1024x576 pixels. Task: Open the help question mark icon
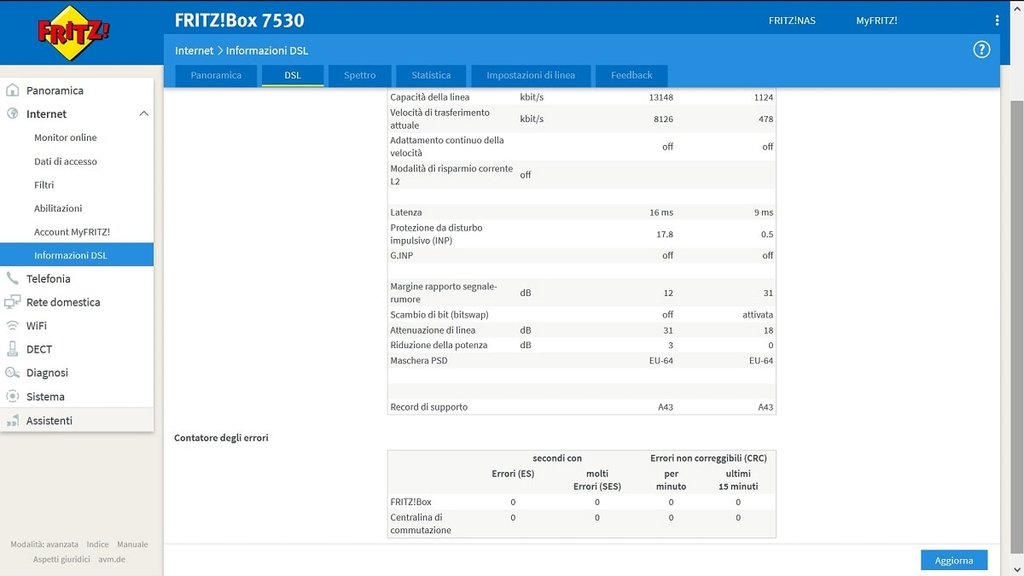[981, 50]
